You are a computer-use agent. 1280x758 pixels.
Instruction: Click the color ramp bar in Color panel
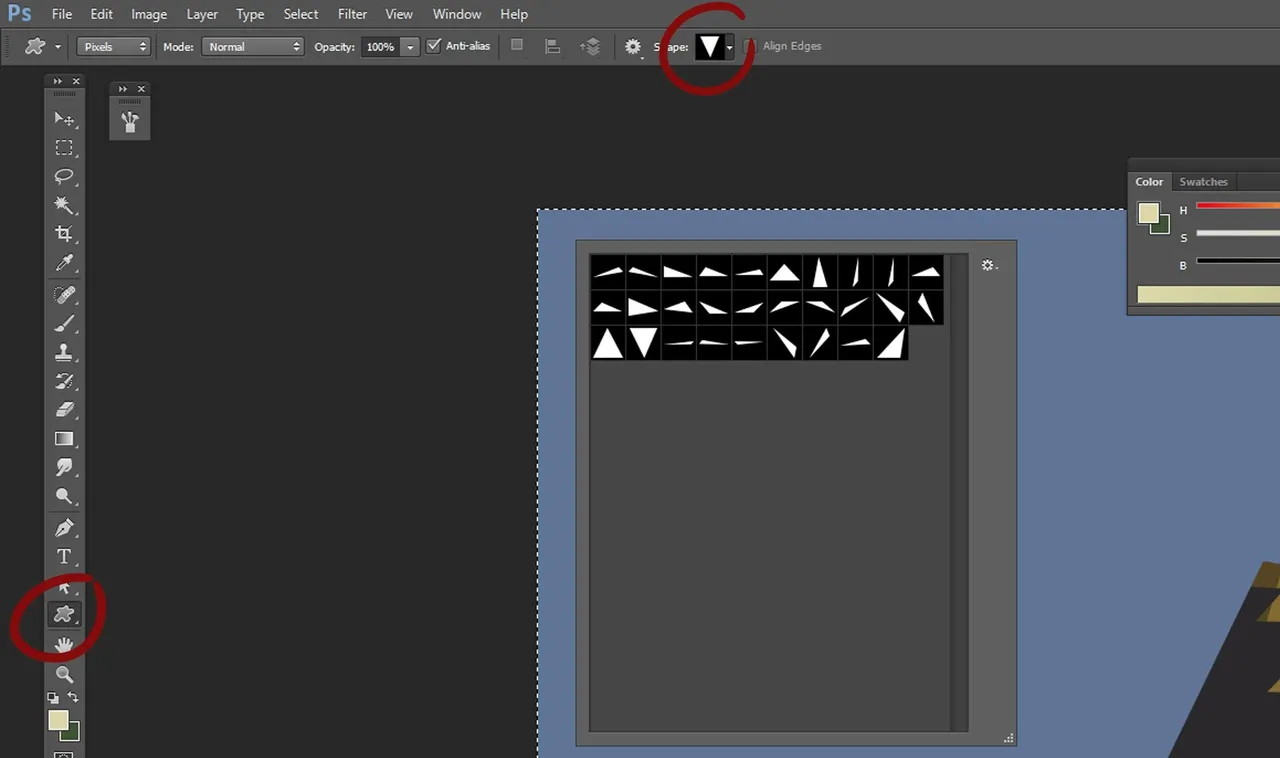(1208, 295)
